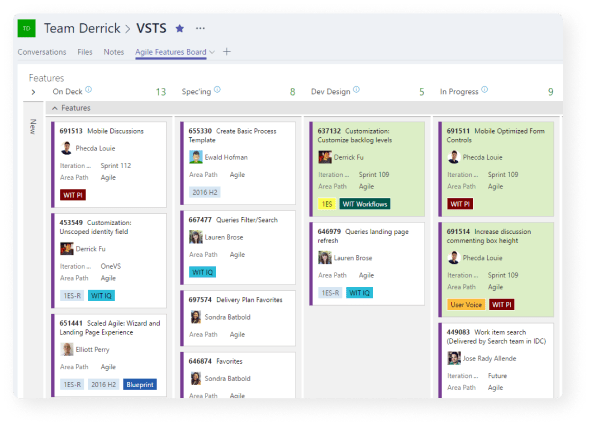Screen dimensions: 590x426
Task: Switch to the Notes tab
Action: point(114,52)
